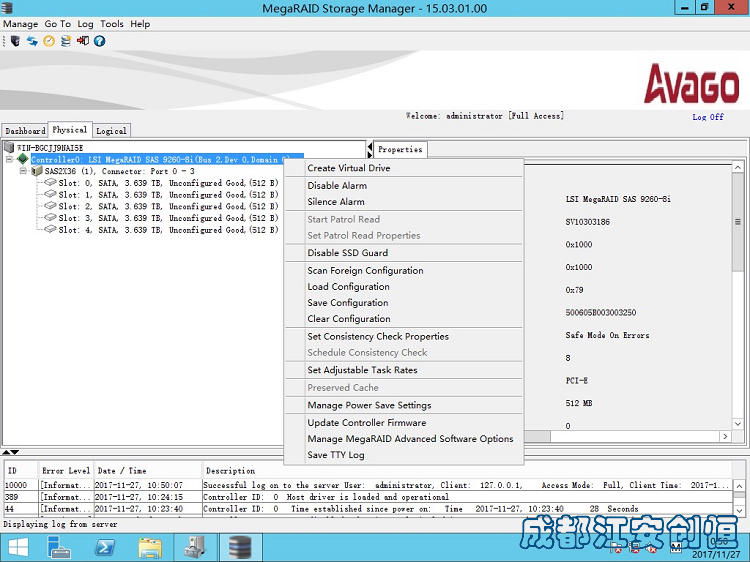Click the log table scroll up arrow
Screen dimensions: 750x562
tap(739, 485)
